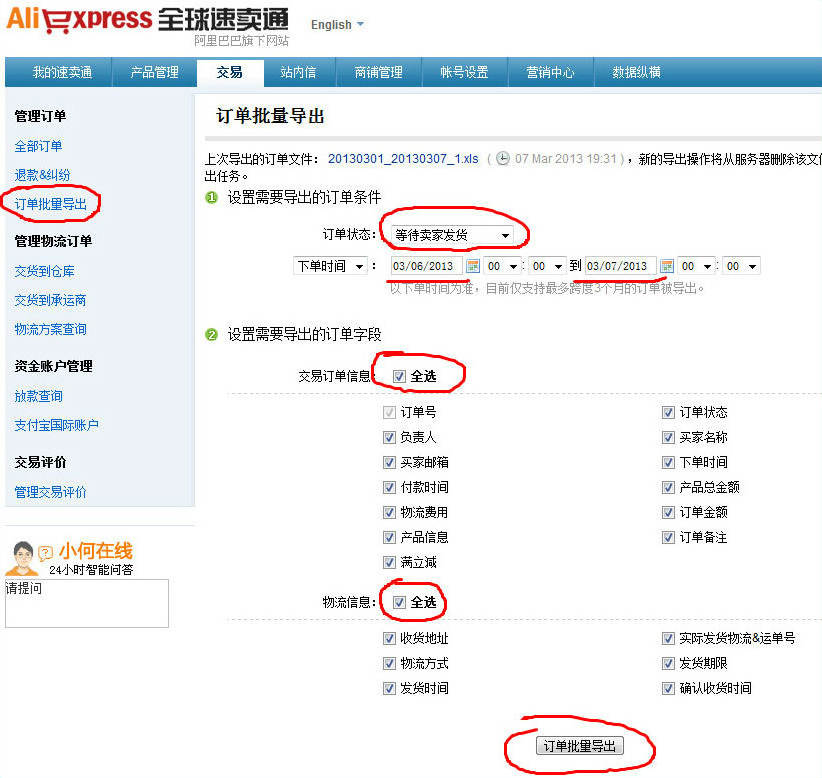Open the start hour dropdown after 03/06/2013
The image size is (822, 778).
tap(502, 266)
